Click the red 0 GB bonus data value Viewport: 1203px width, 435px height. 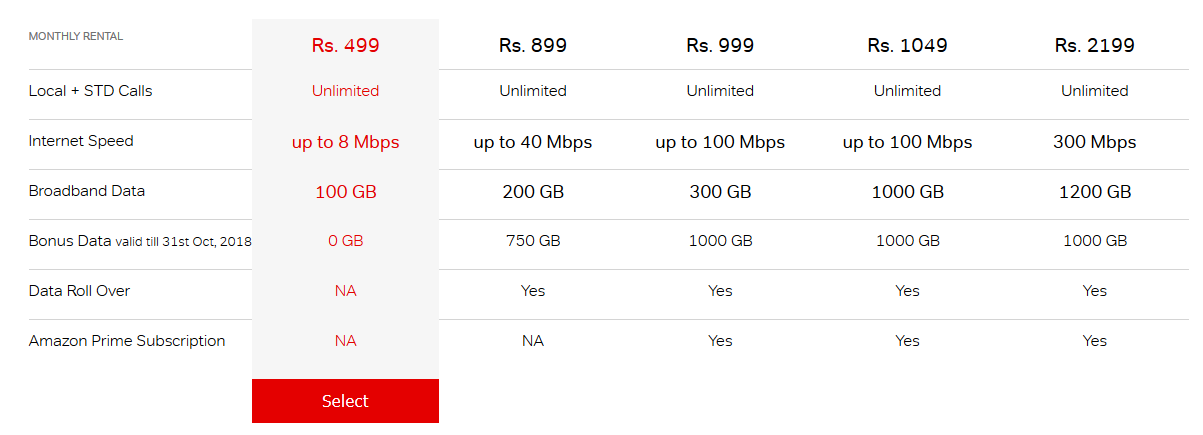point(345,241)
